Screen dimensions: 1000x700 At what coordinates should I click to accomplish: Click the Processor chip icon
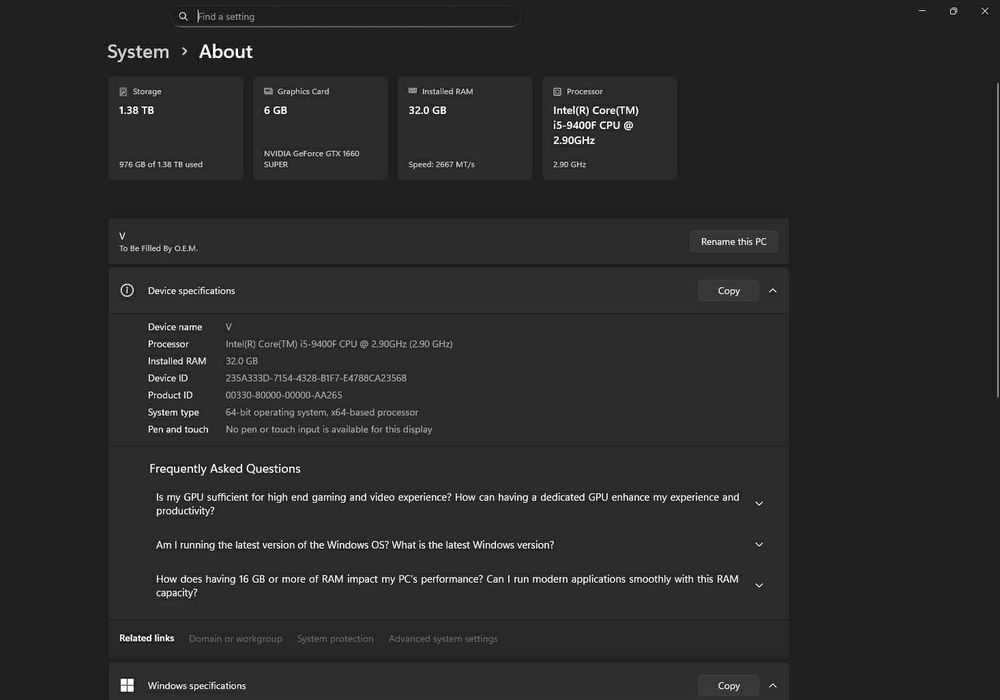click(557, 91)
